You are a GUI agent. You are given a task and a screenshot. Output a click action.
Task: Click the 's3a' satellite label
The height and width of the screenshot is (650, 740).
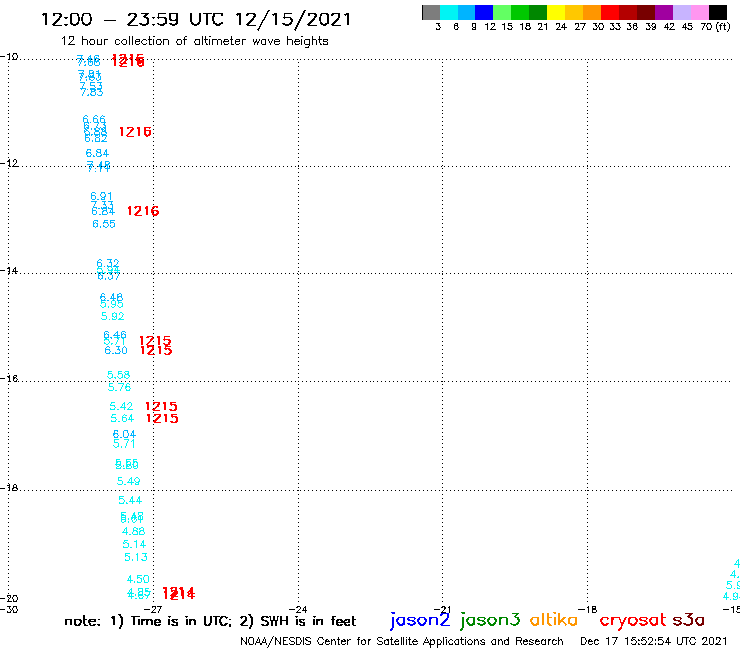(x=689, y=620)
